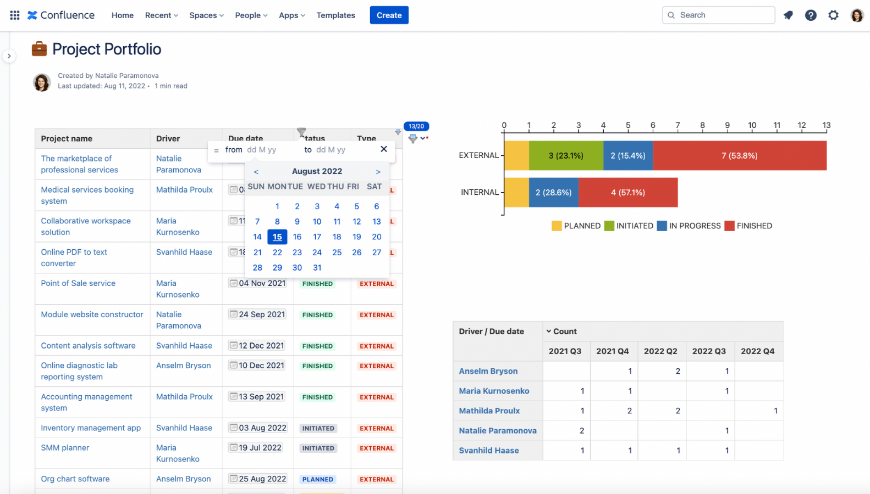Go to next month in calendar
The height and width of the screenshot is (494, 870).
pyautogui.click(x=377, y=171)
